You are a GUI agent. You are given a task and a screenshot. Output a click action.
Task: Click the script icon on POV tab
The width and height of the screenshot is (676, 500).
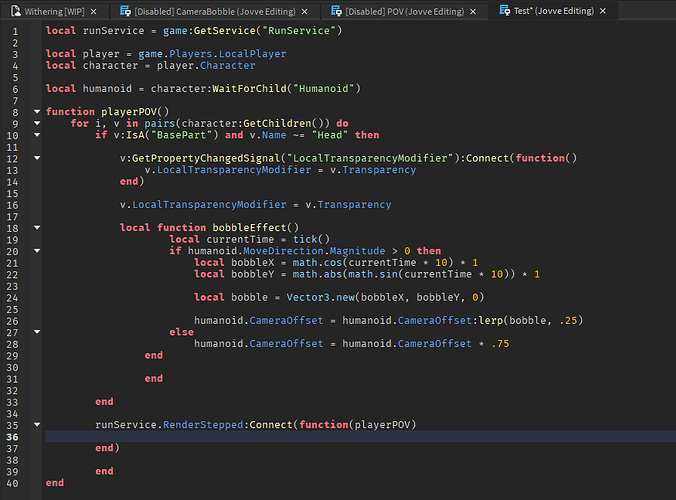tap(336, 11)
